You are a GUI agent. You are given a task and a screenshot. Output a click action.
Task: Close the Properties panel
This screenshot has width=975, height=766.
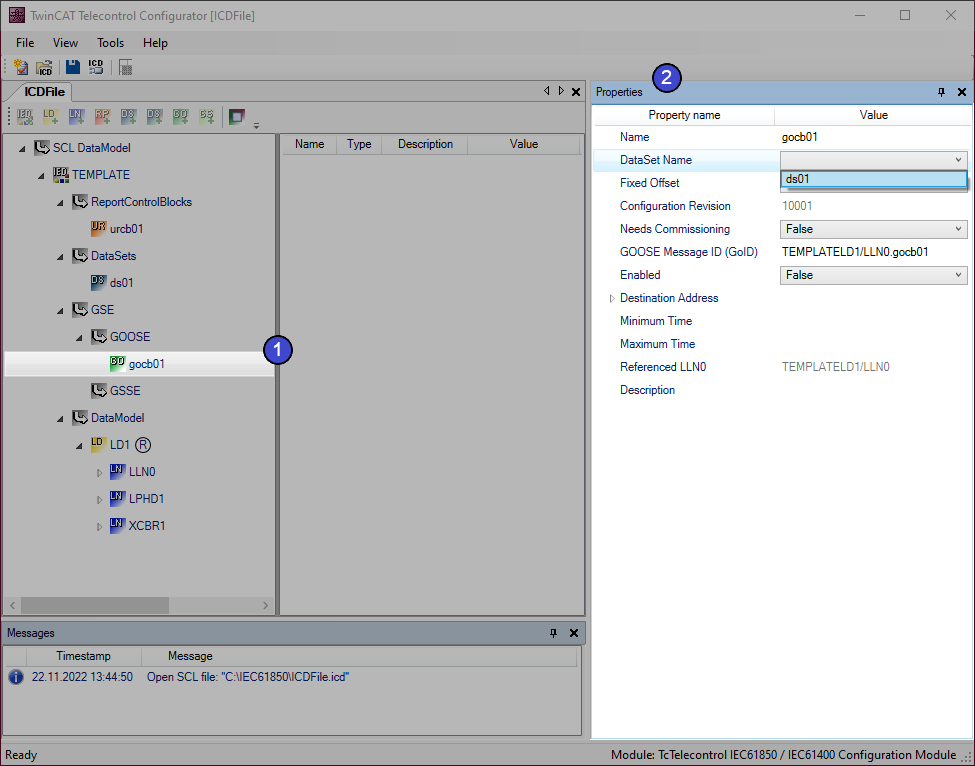click(x=962, y=92)
